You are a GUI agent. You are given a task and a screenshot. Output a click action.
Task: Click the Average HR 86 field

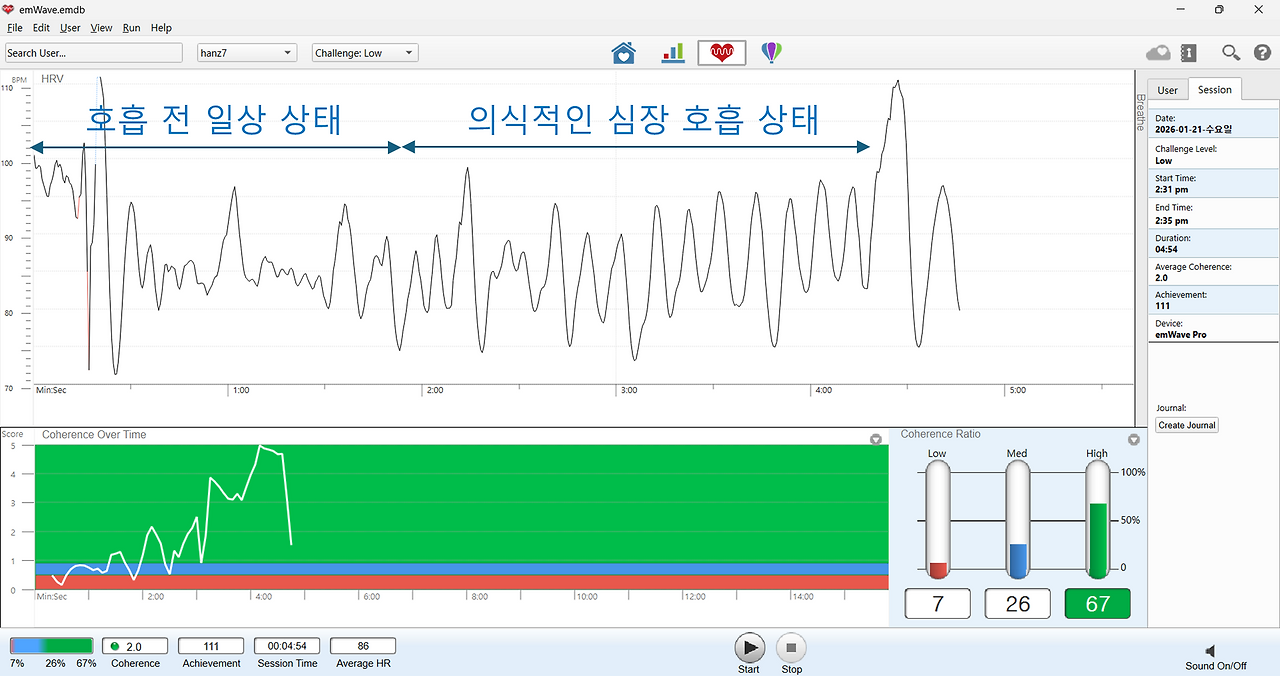(363, 646)
